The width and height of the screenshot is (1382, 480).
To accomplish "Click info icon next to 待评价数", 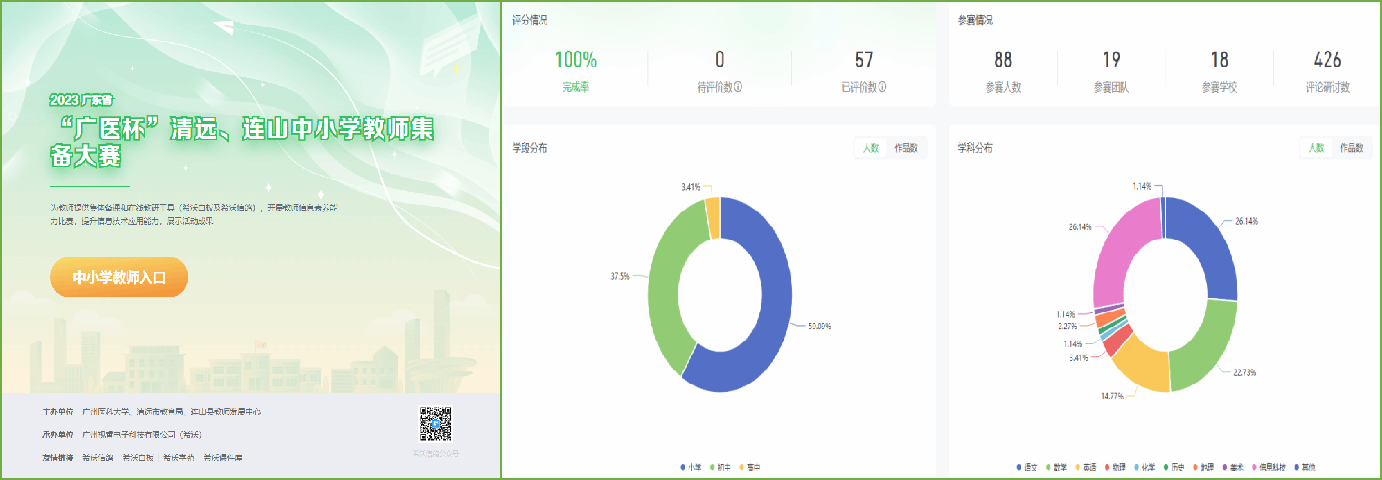I will [738, 87].
